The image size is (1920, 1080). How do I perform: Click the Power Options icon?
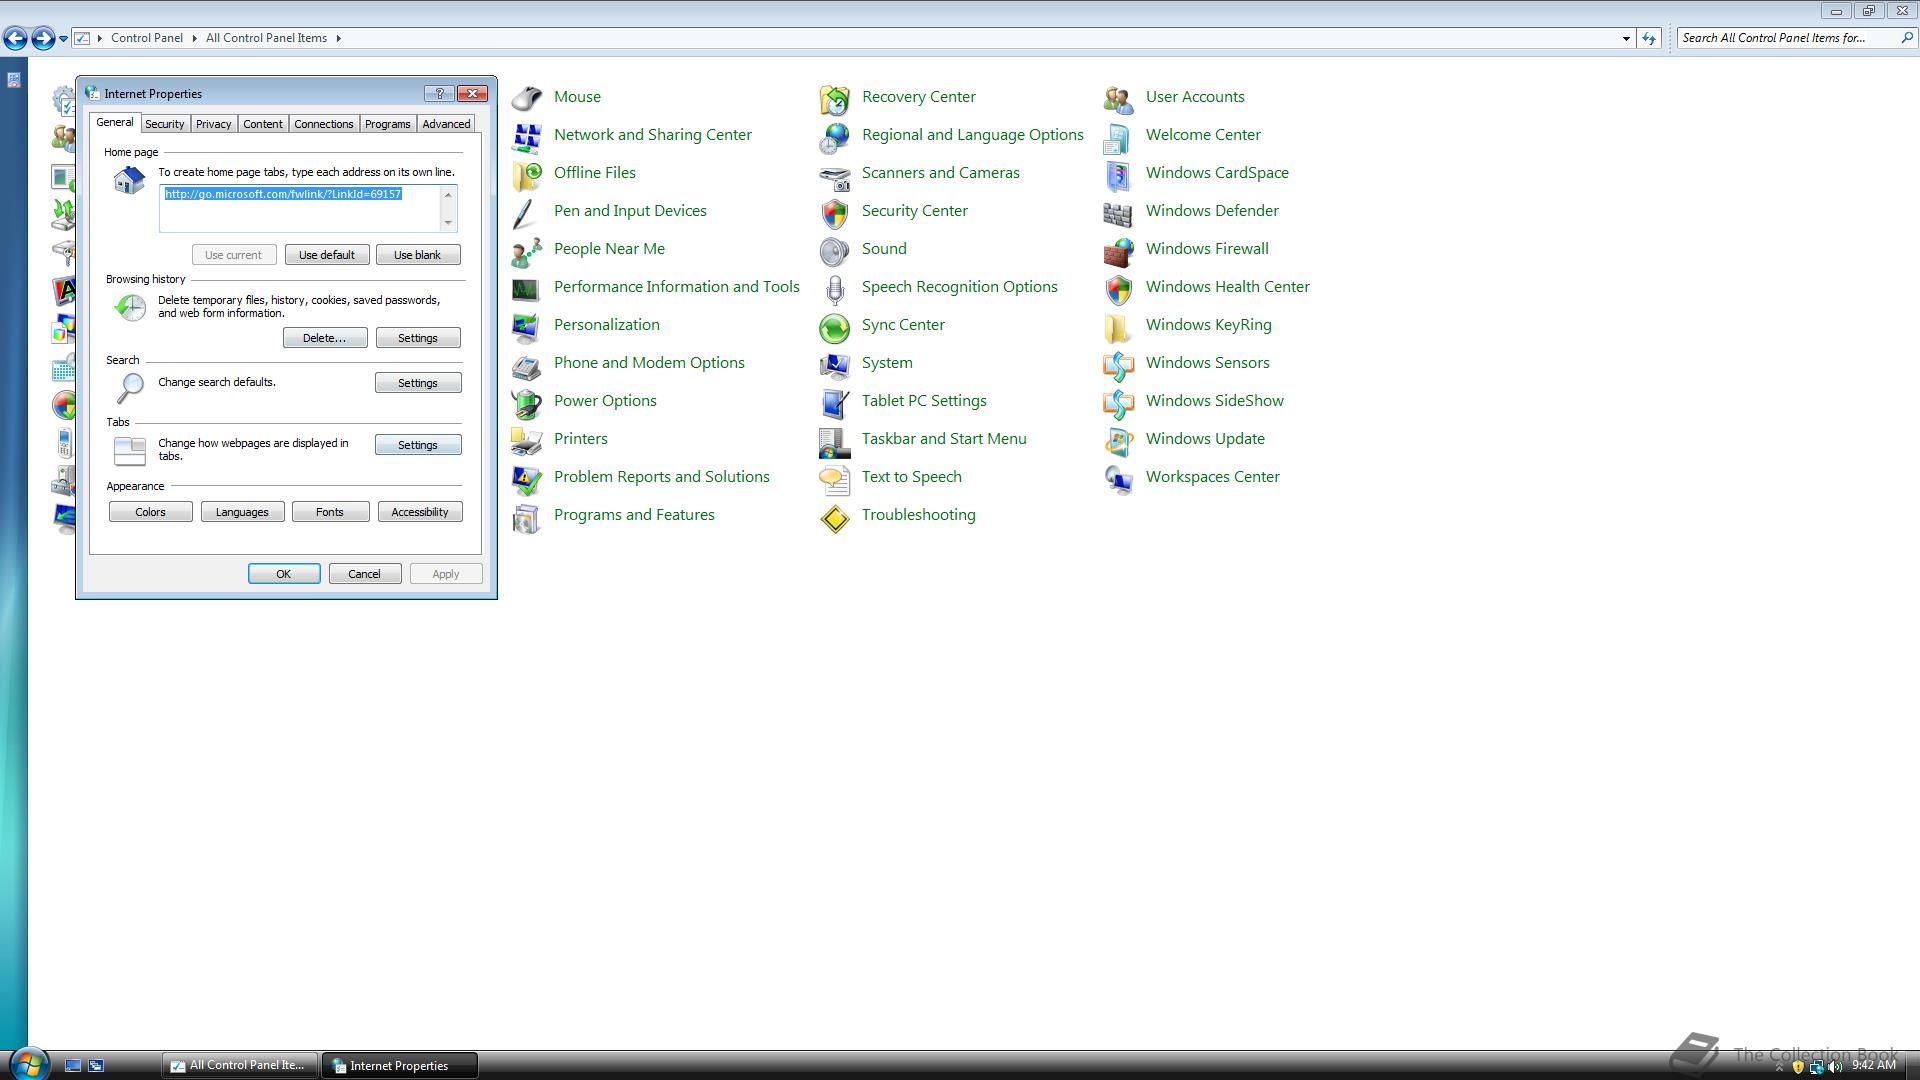coord(526,402)
